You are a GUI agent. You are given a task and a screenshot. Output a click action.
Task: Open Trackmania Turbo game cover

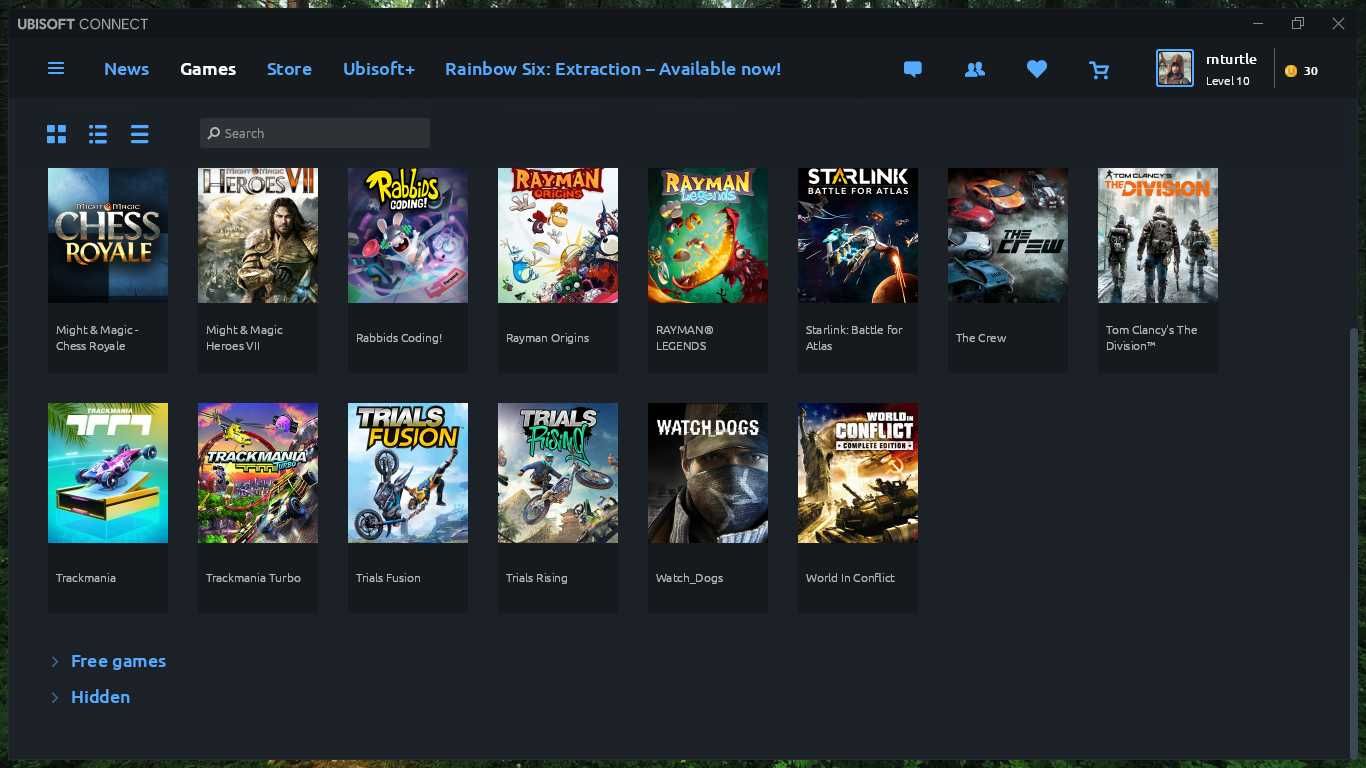pyautogui.click(x=258, y=473)
